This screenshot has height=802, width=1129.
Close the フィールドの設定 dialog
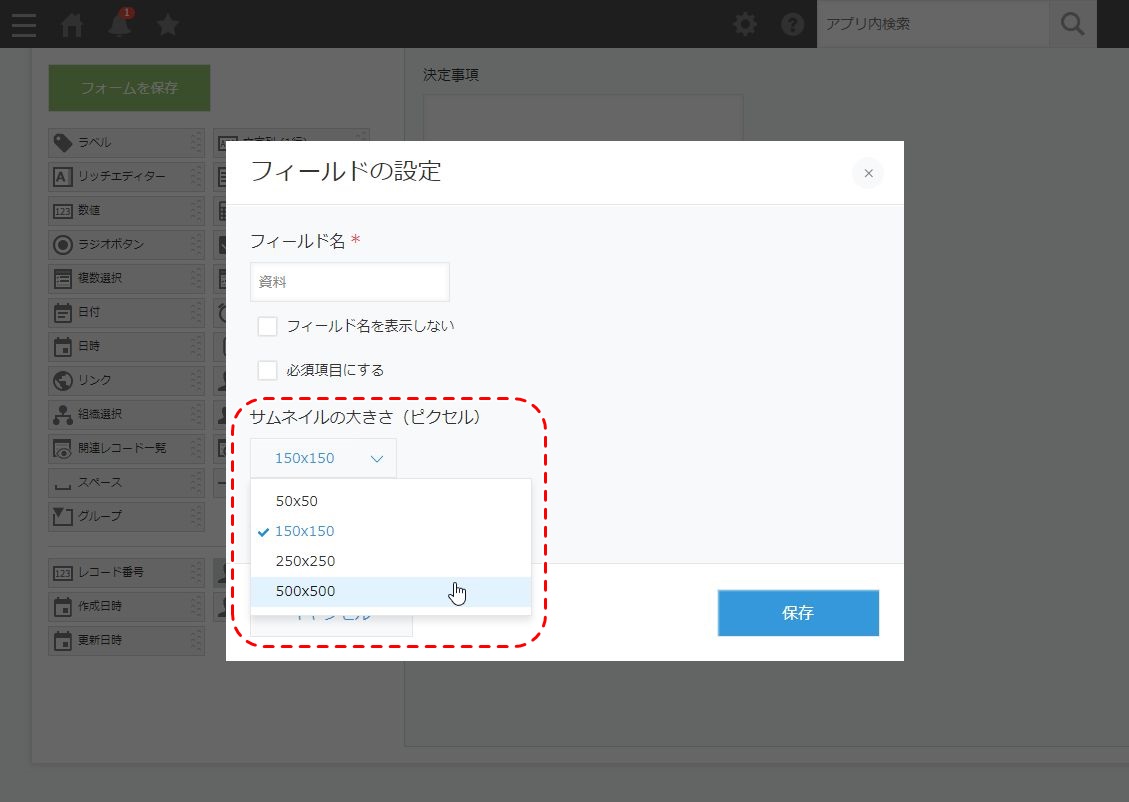(x=868, y=173)
